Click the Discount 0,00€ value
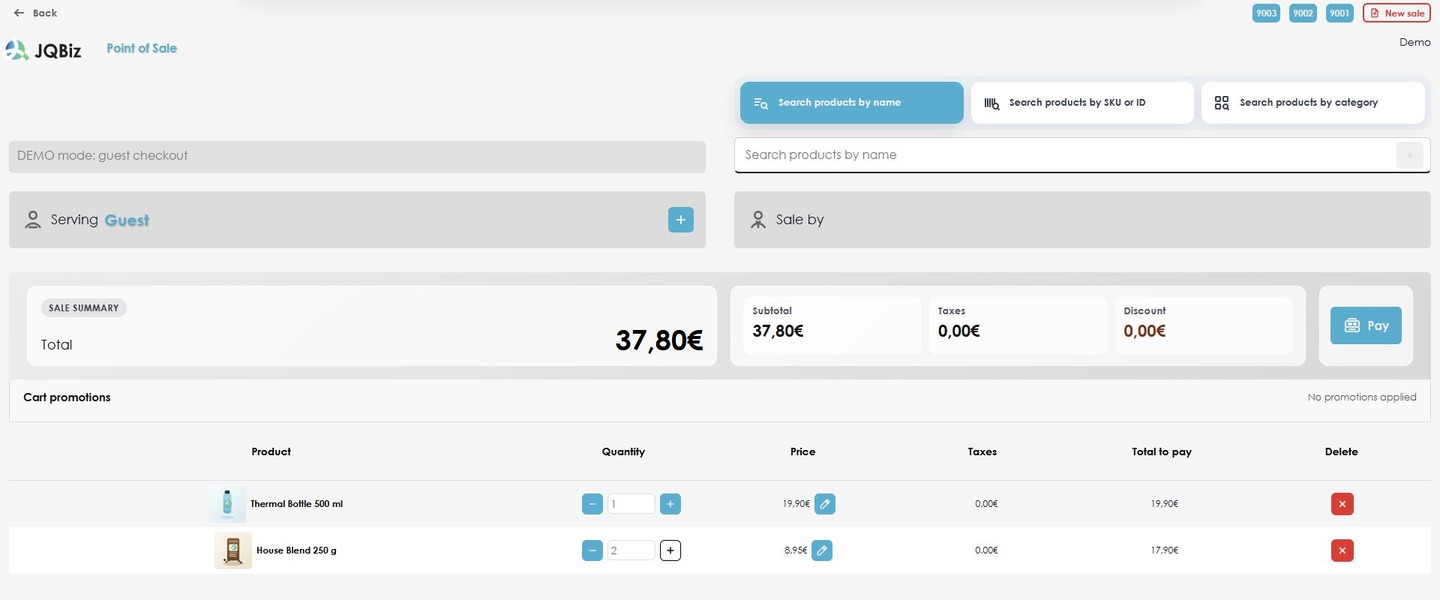 pos(1145,331)
